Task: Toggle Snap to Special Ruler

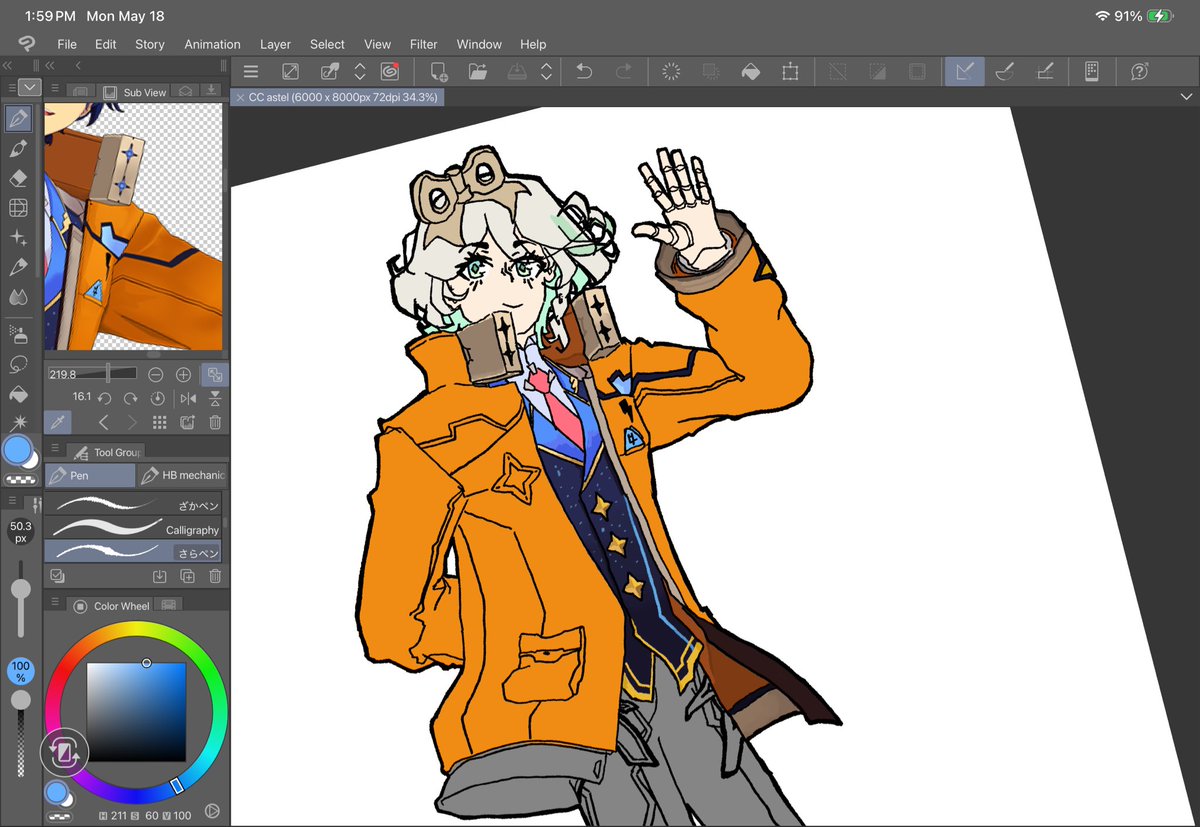Action: point(1005,71)
